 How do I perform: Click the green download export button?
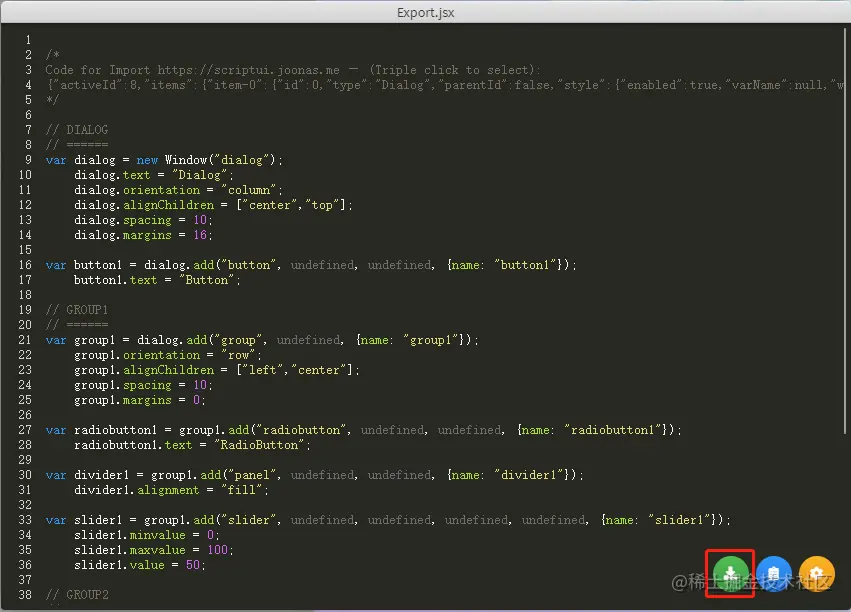coord(731,573)
